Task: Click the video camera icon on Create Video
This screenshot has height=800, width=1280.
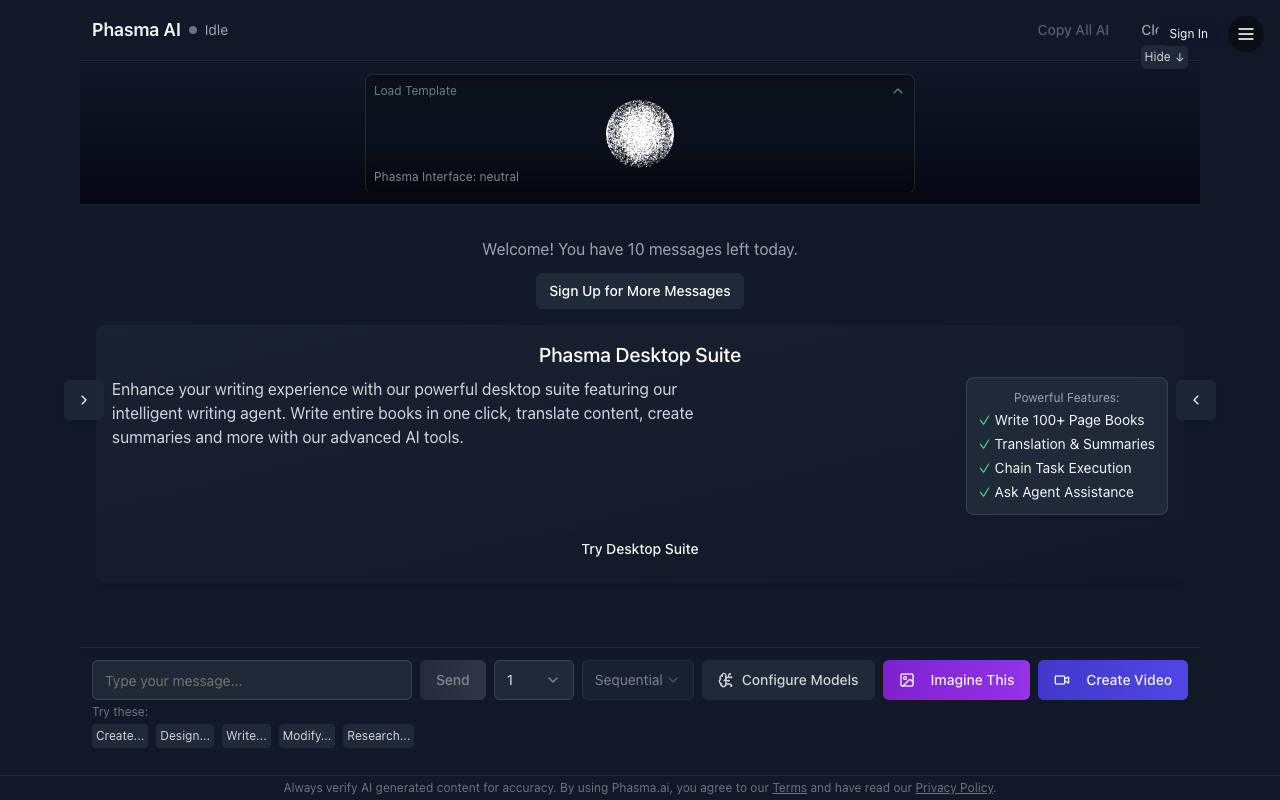Action: point(1062,680)
